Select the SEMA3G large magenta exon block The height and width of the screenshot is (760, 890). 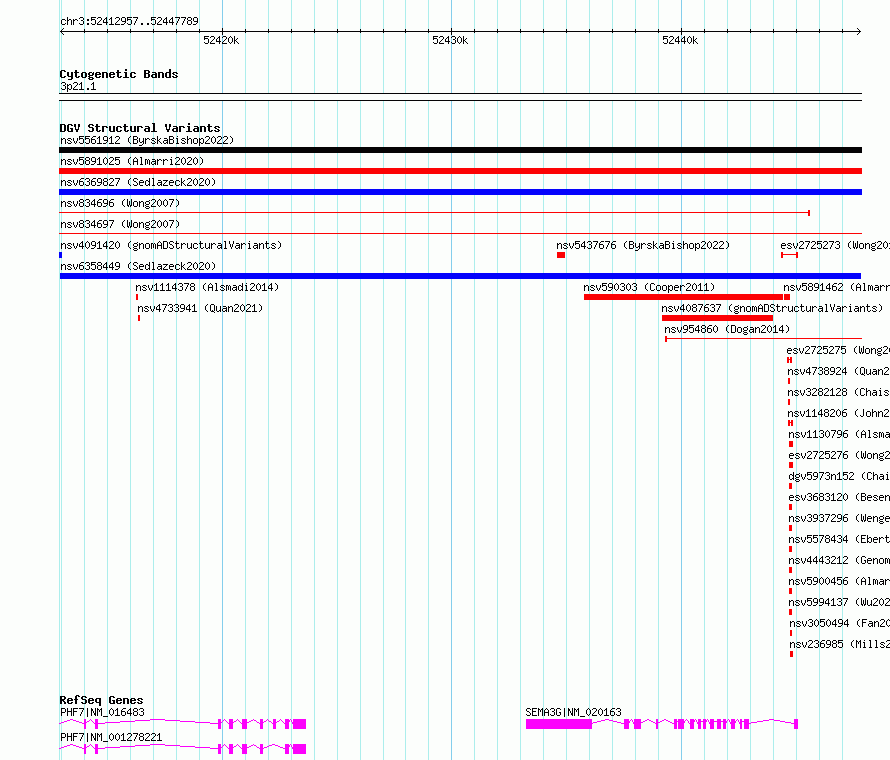point(559,724)
